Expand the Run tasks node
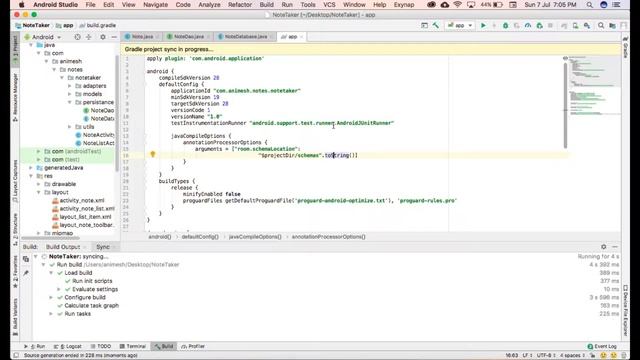 pos(51,313)
